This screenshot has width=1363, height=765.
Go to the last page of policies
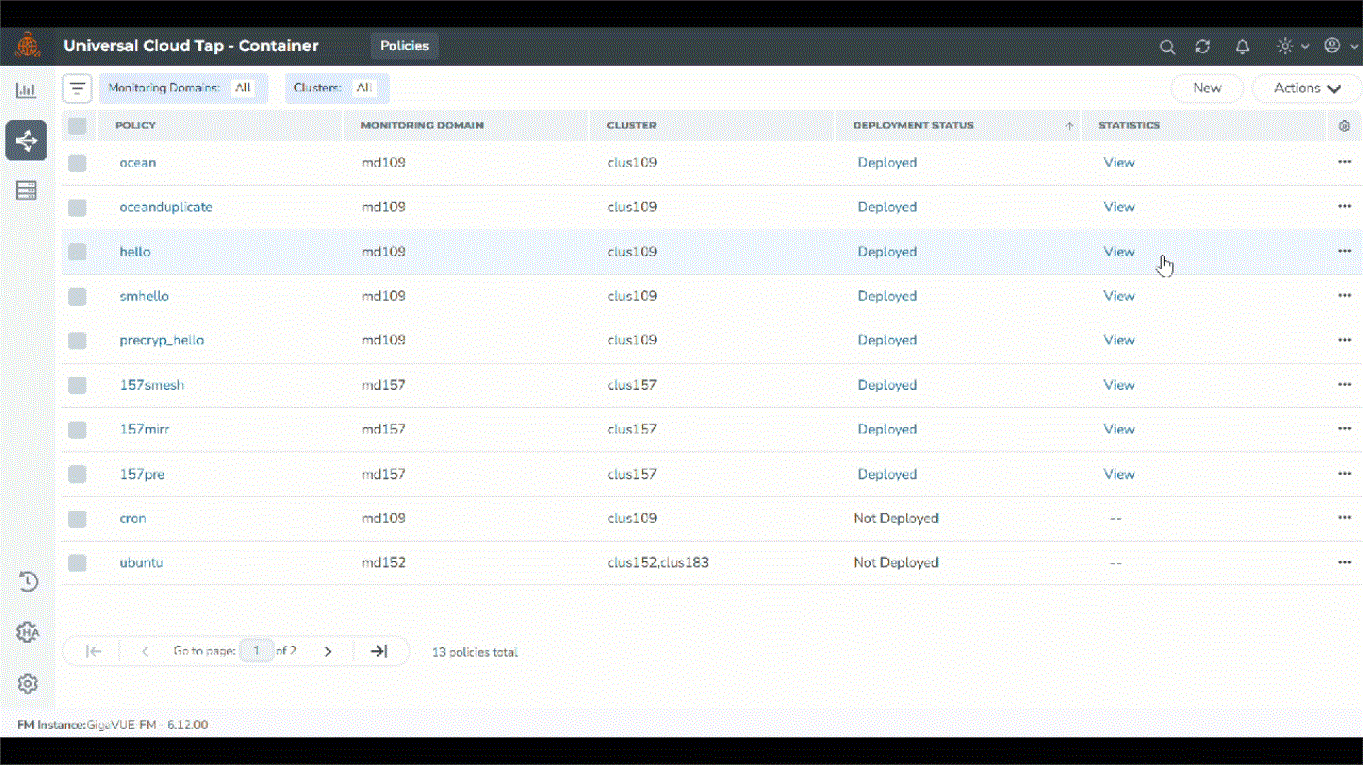379,651
